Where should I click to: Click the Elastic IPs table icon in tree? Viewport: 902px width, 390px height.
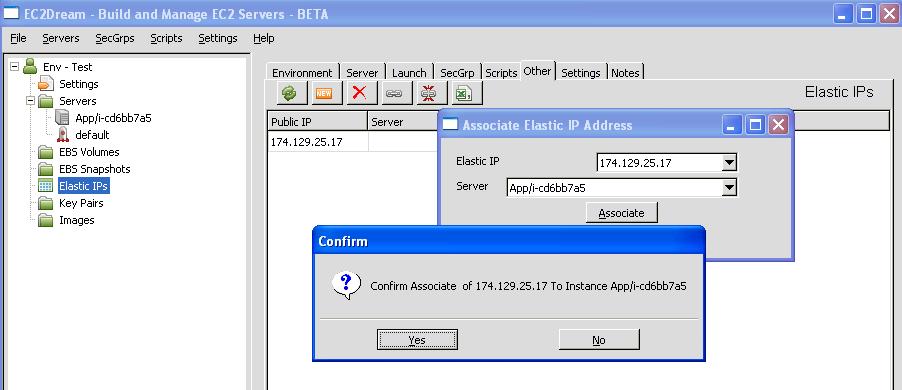(x=46, y=186)
